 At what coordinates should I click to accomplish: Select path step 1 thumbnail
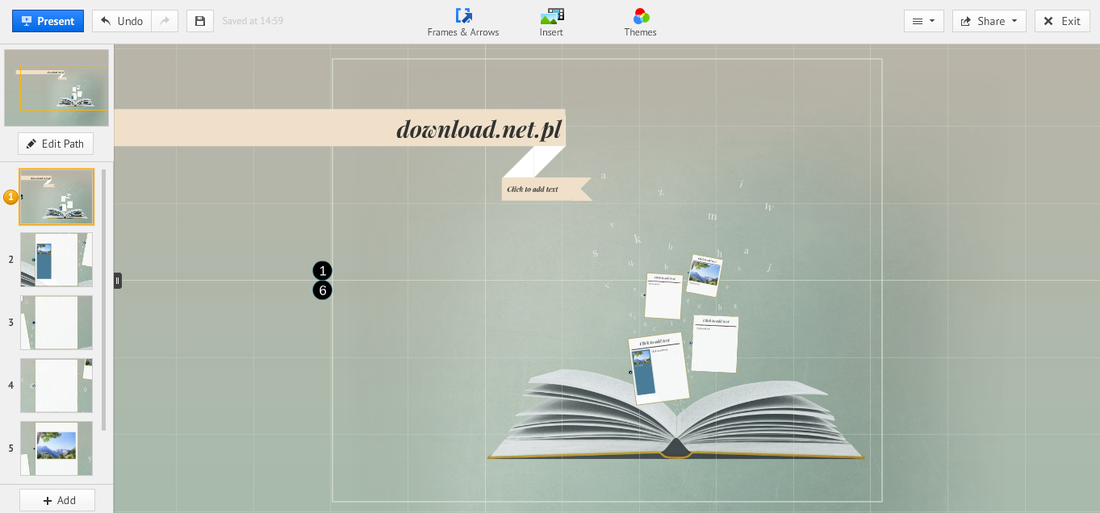click(x=56, y=197)
